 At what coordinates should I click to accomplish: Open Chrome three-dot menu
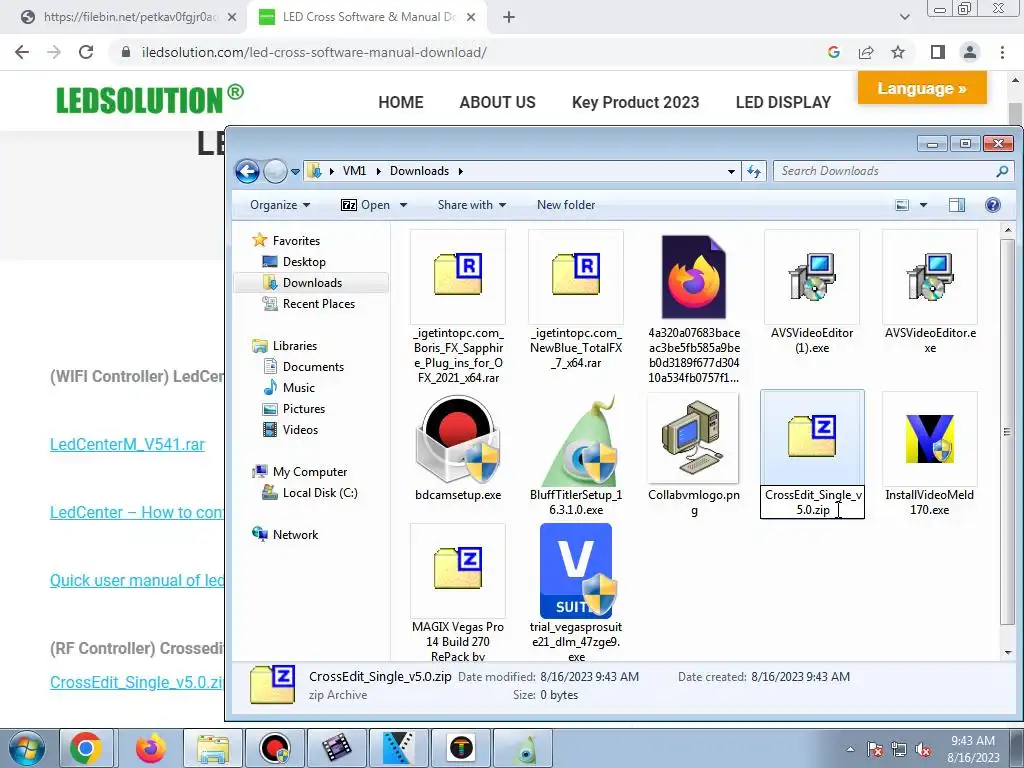click(1002, 52)
